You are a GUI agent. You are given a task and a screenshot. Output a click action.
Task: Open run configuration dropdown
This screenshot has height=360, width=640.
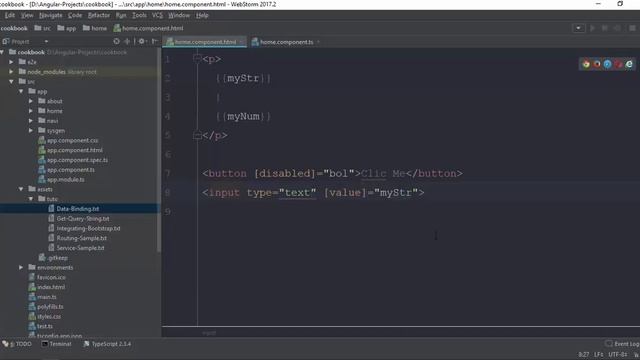coord(578,28)
